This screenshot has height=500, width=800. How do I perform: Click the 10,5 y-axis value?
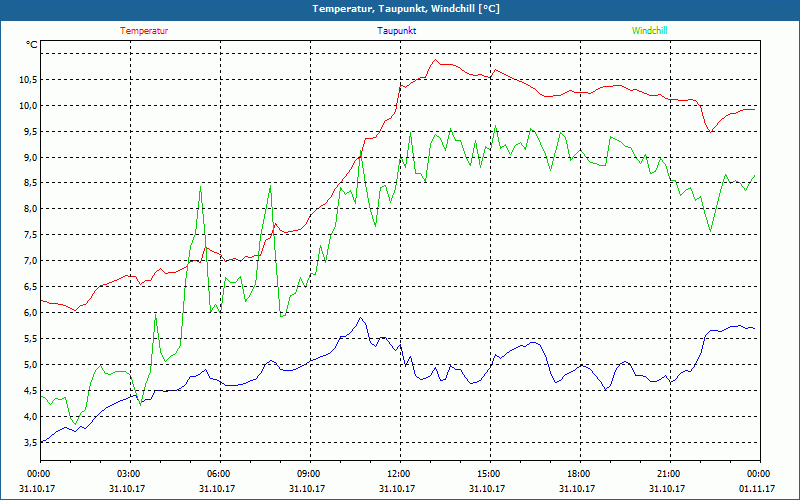pyautogui.click(x=29, y=80)
